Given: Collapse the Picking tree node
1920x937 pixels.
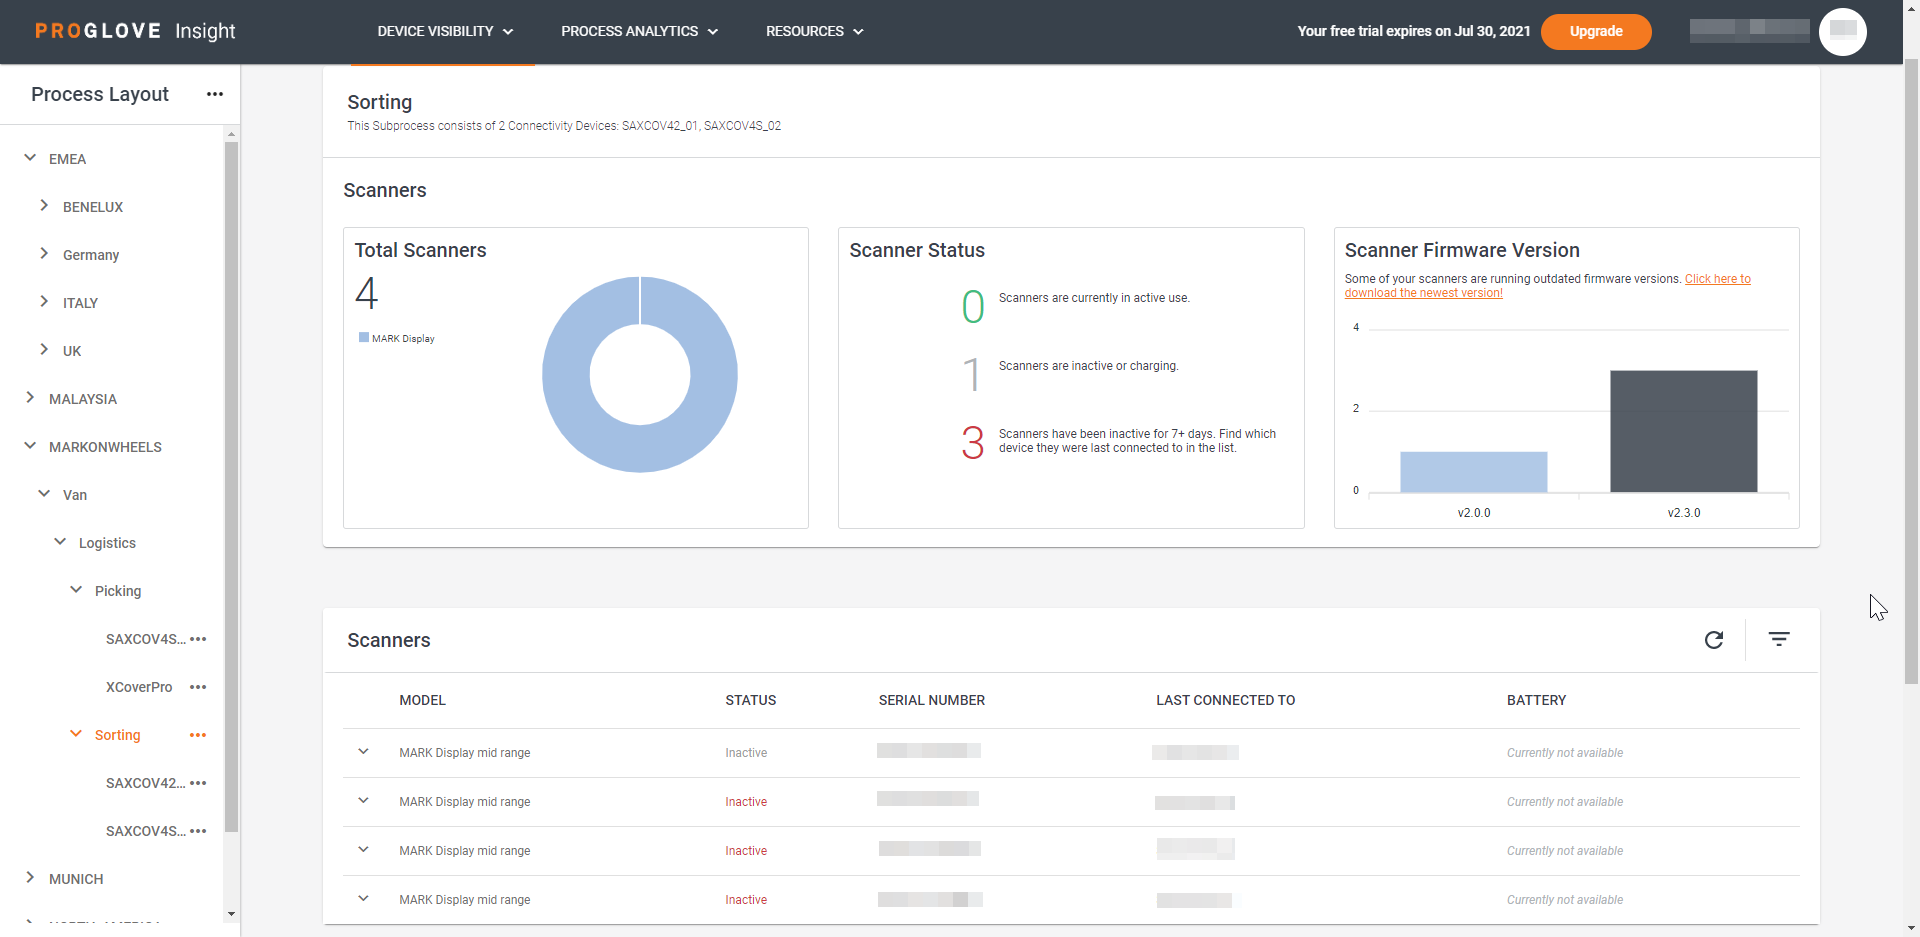Looking at the screenshot, I should coord(76,590).
